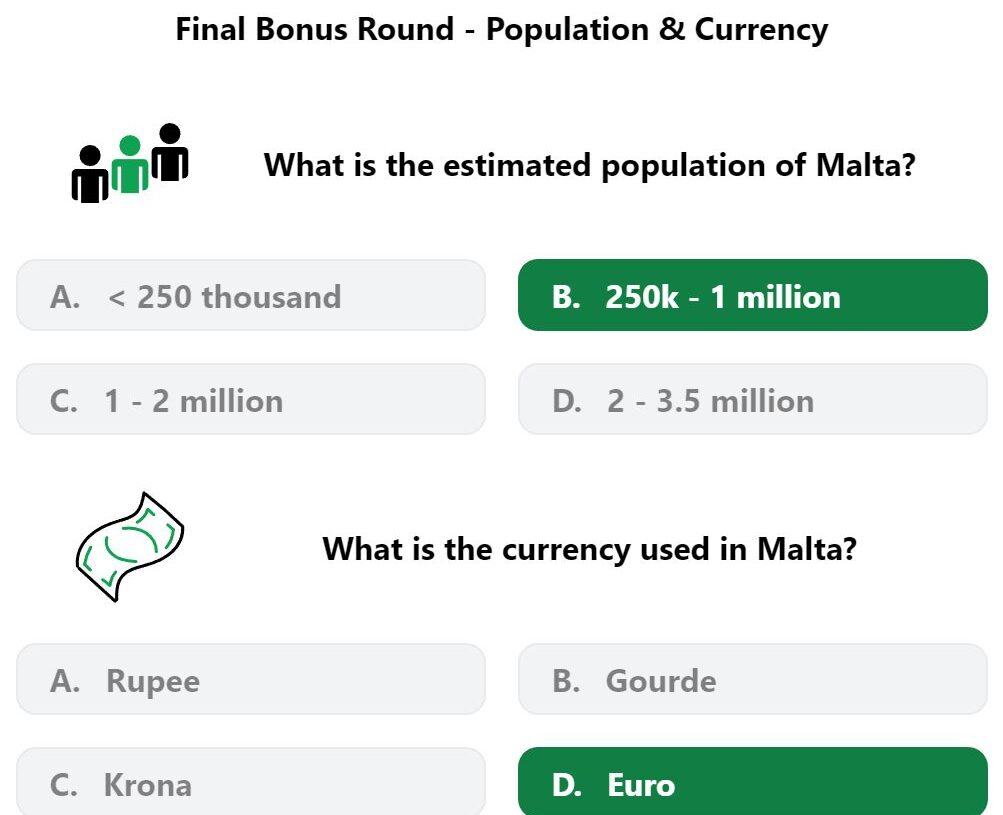Click the letter D. on the Euro button

[x=567, y=785]
